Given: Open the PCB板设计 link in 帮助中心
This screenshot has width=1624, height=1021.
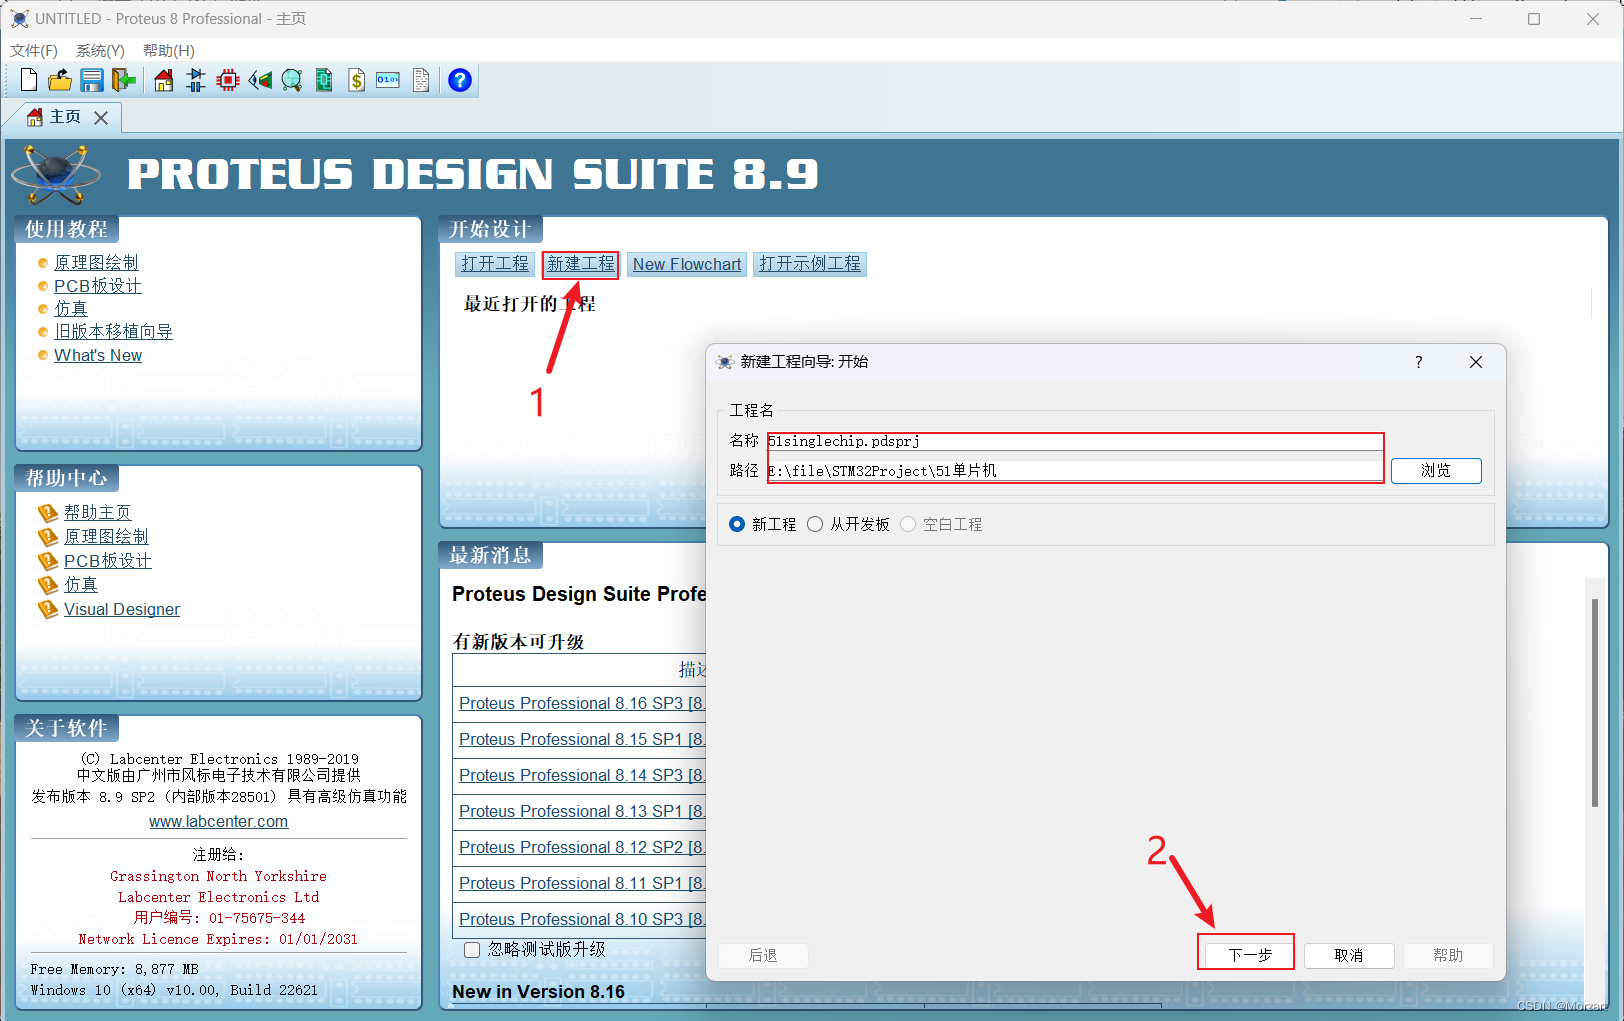Looking at the screenshot, I should tap(108, 561).
